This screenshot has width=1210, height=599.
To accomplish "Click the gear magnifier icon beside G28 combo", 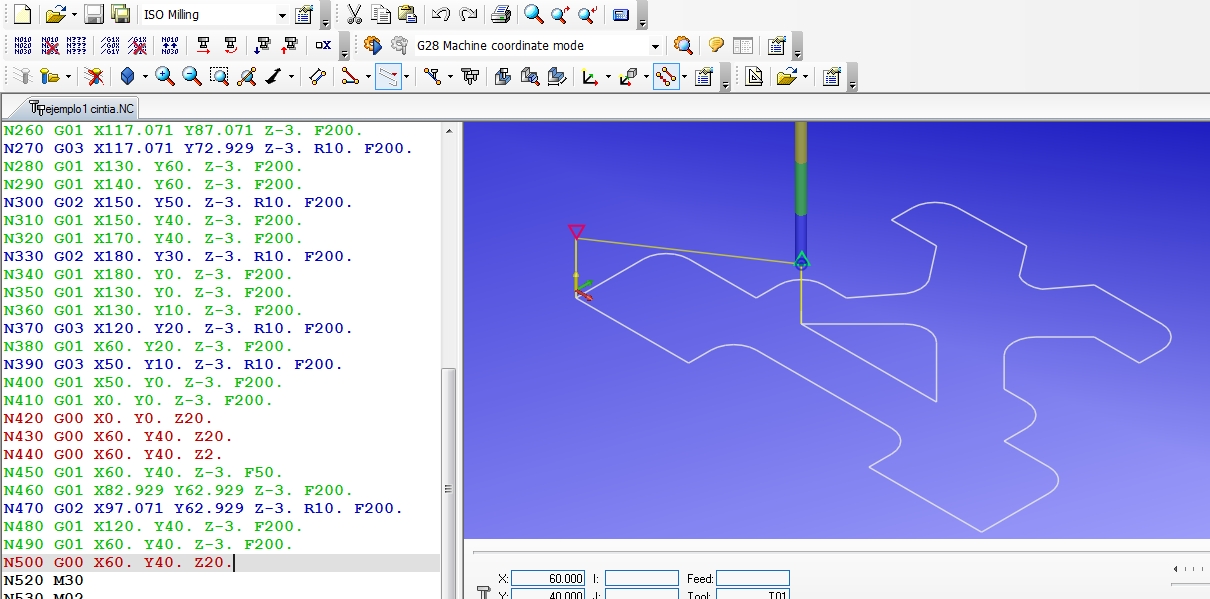I will [x=683, y=45].
